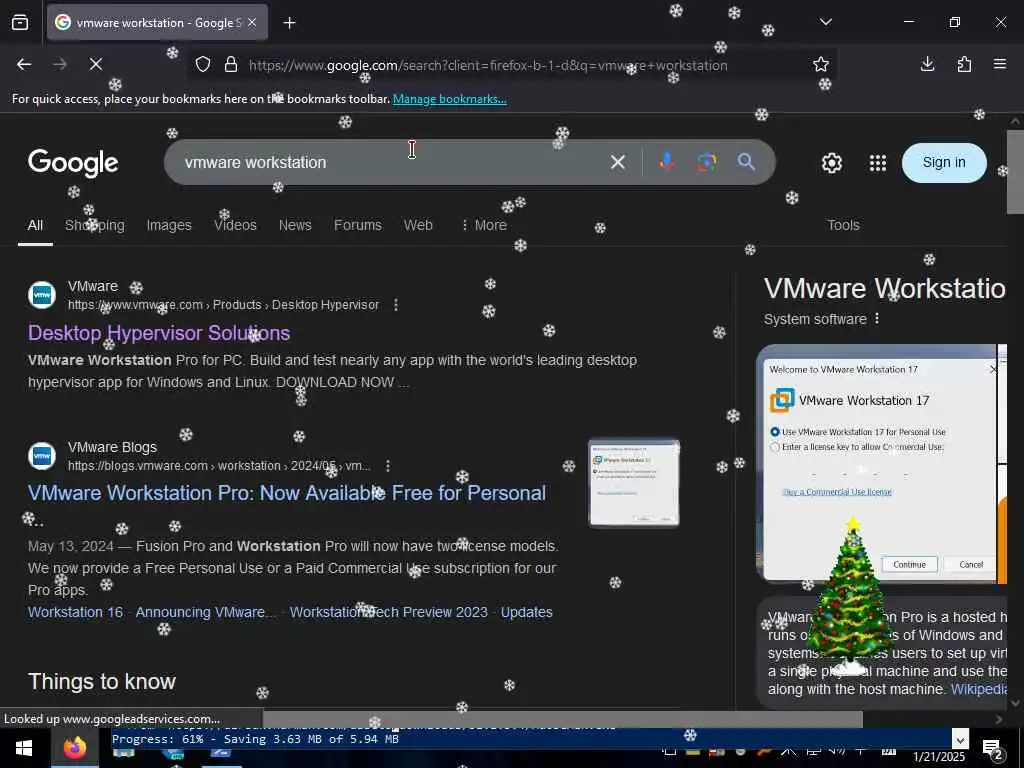
Task: Open knowledge panel more options dots
Action: point(876,319)
